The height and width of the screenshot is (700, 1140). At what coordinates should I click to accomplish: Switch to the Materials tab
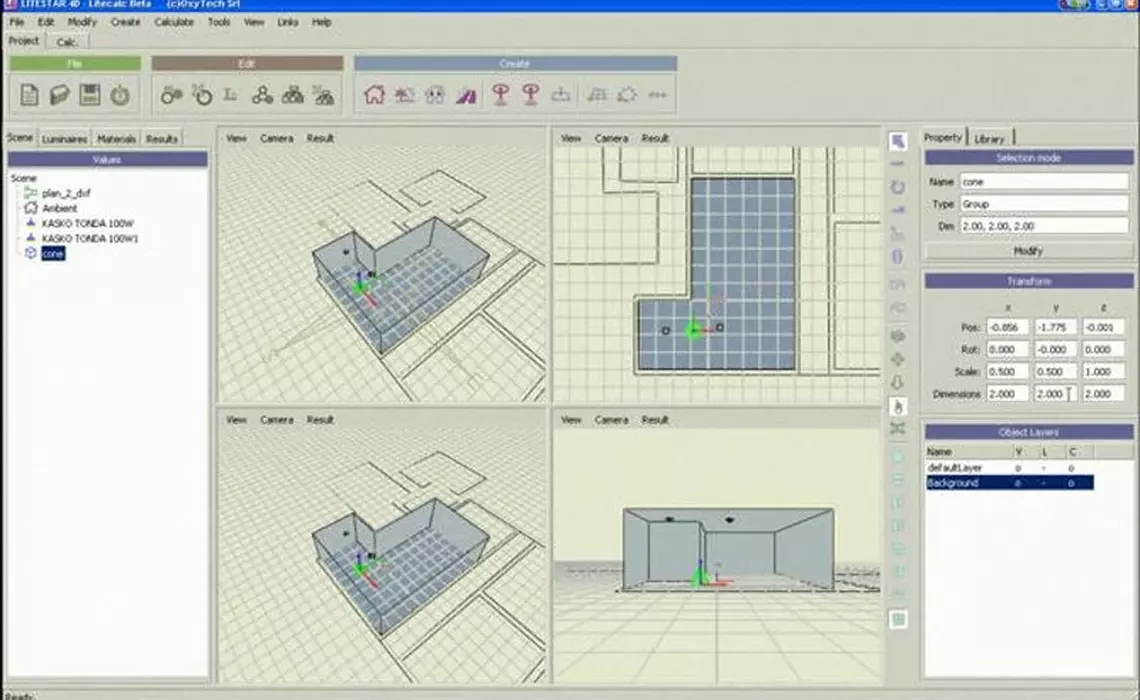(x=116, y=139)
